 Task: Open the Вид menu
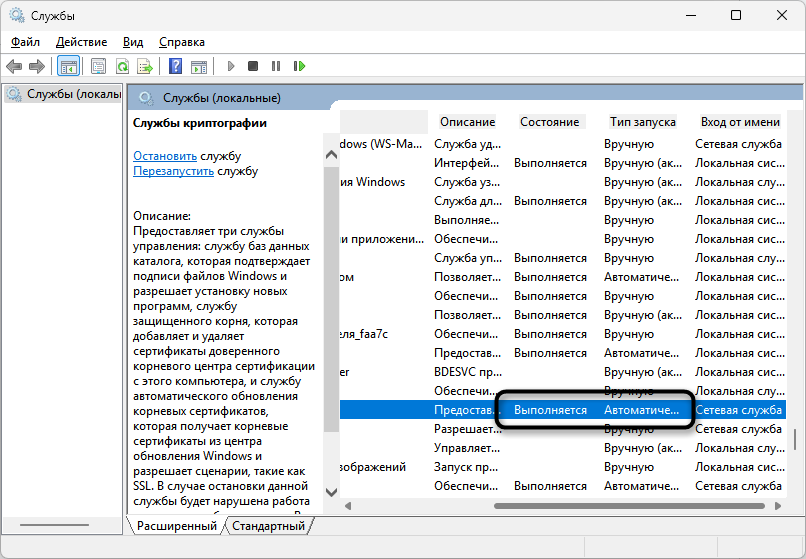(x=133, y=42)
